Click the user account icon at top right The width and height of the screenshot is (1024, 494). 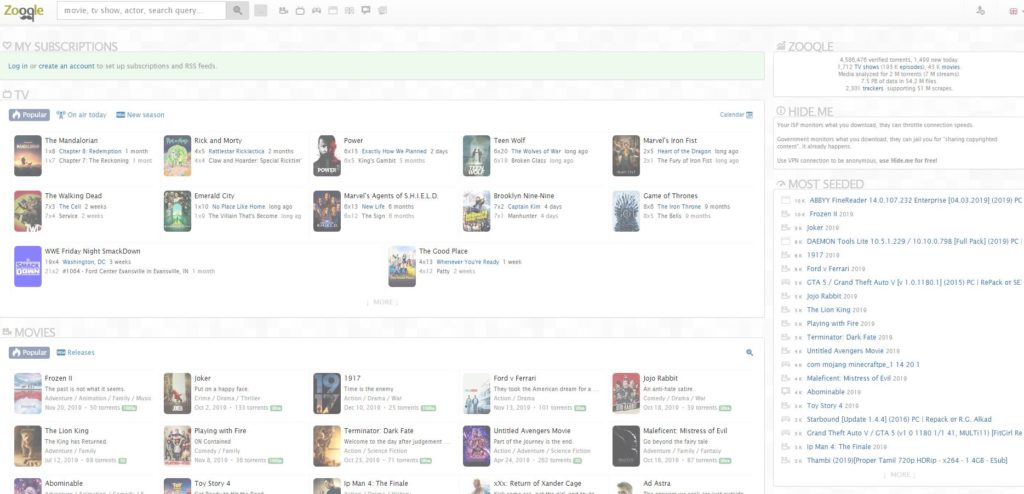pos(980,10)
